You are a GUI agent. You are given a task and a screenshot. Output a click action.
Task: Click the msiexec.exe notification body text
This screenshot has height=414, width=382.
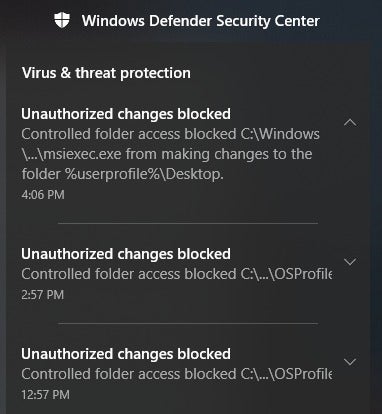pyautogui.click(x=170, y=154)
